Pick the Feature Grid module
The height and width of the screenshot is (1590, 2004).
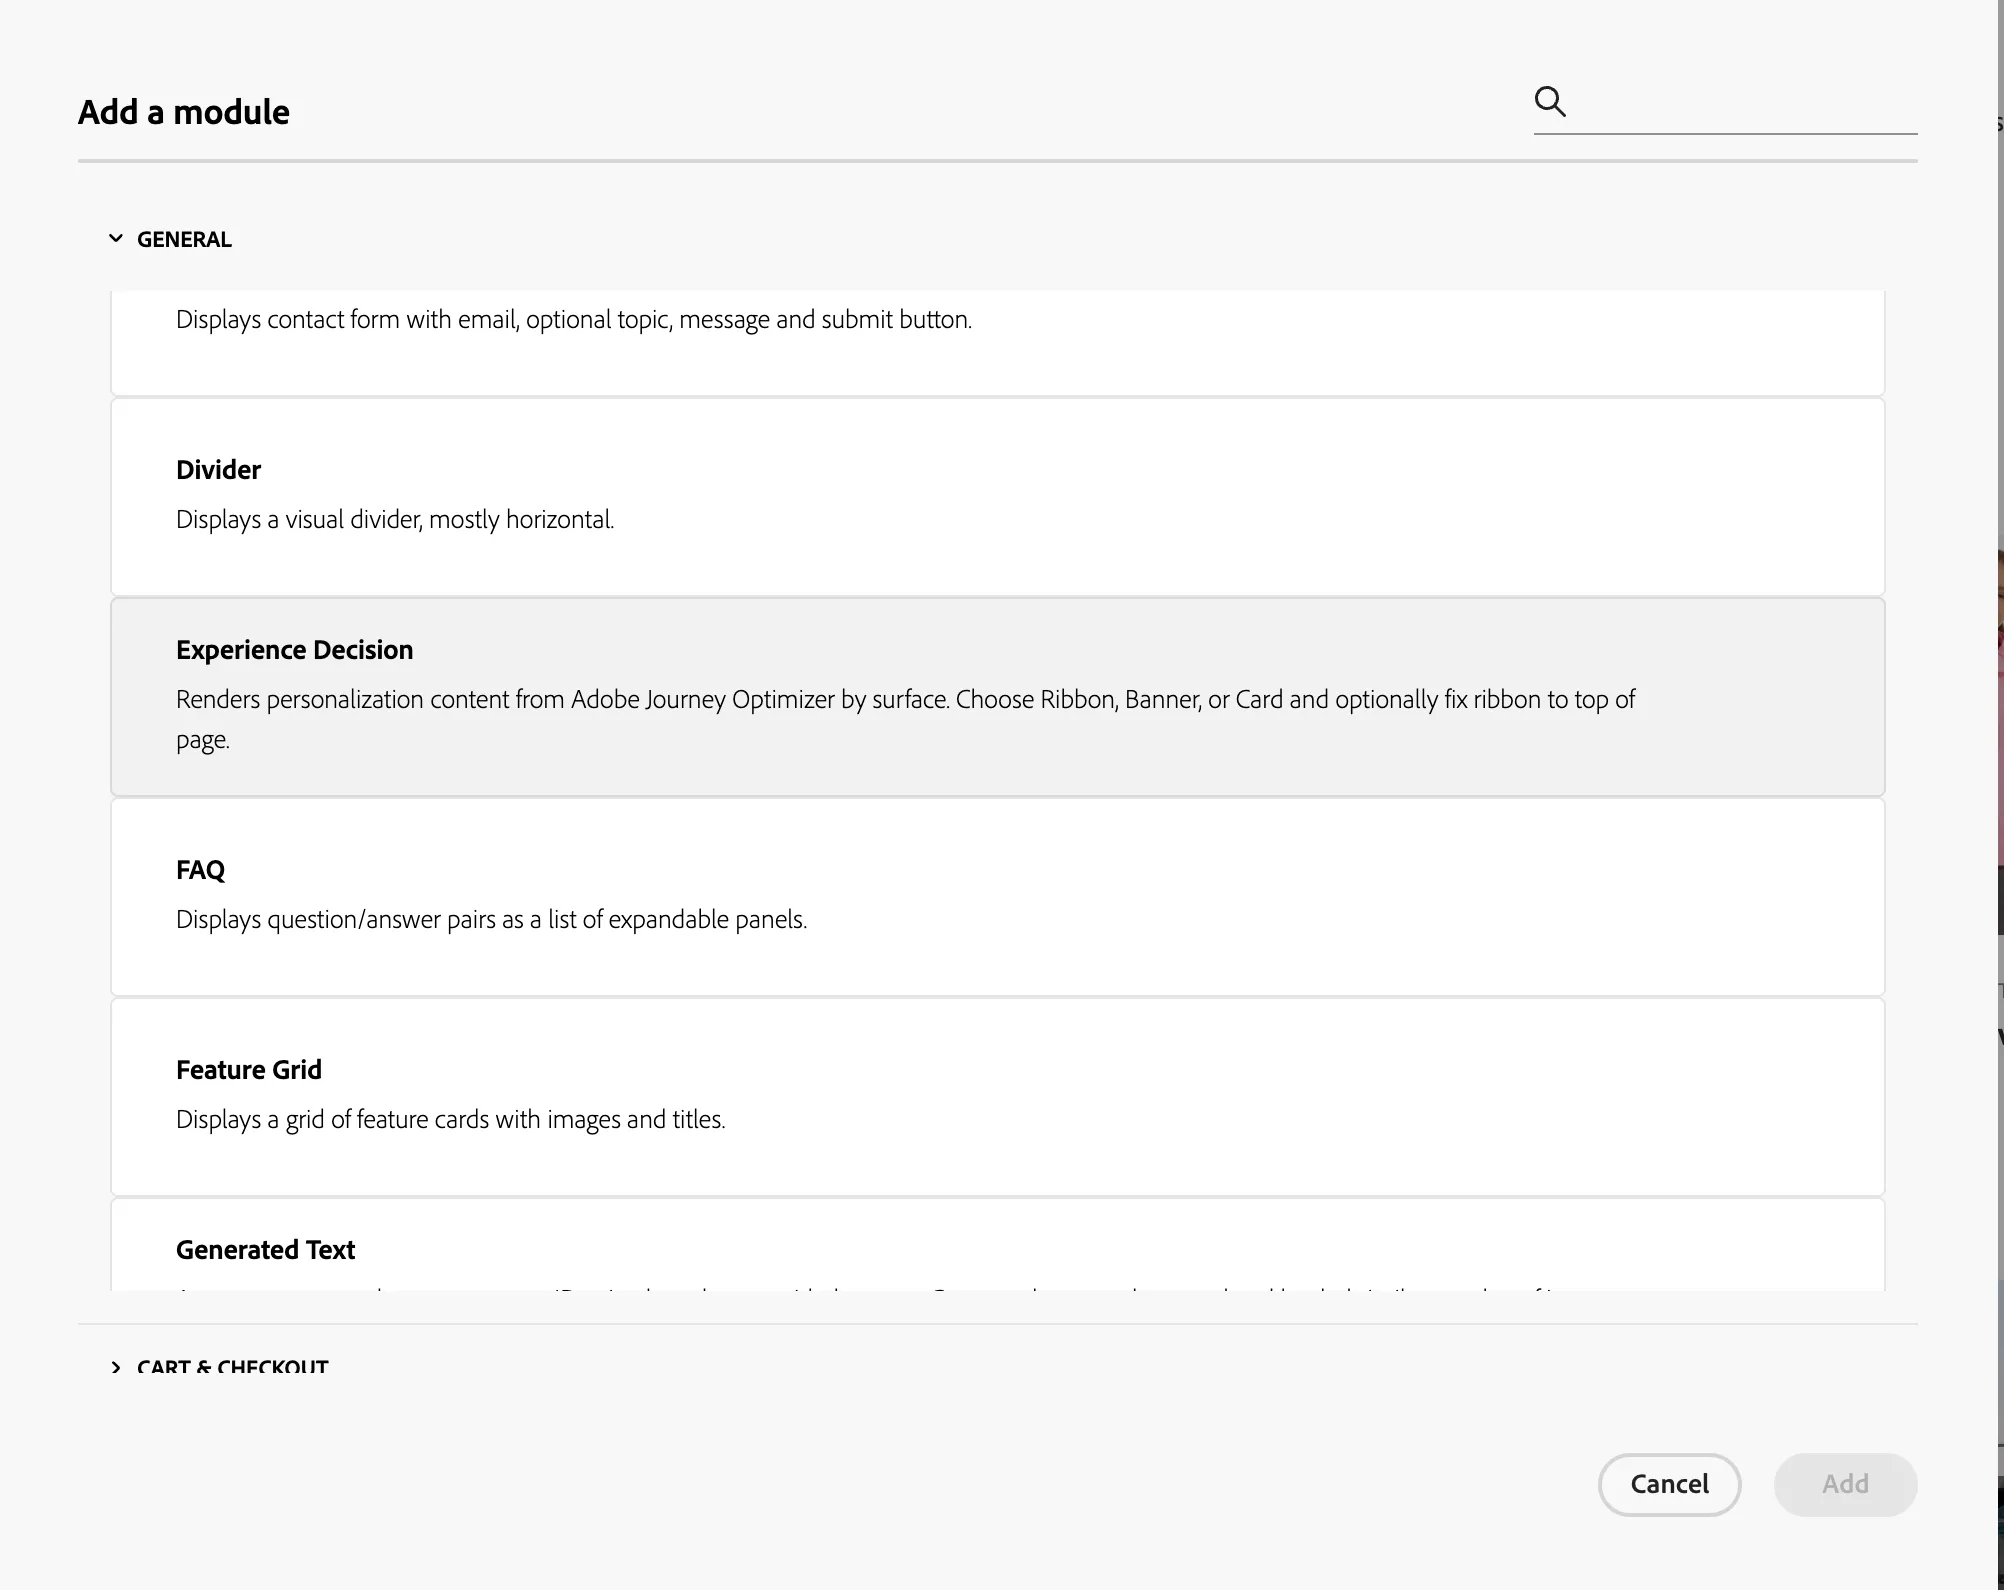pyautogui.click(x=997, y=1096)
